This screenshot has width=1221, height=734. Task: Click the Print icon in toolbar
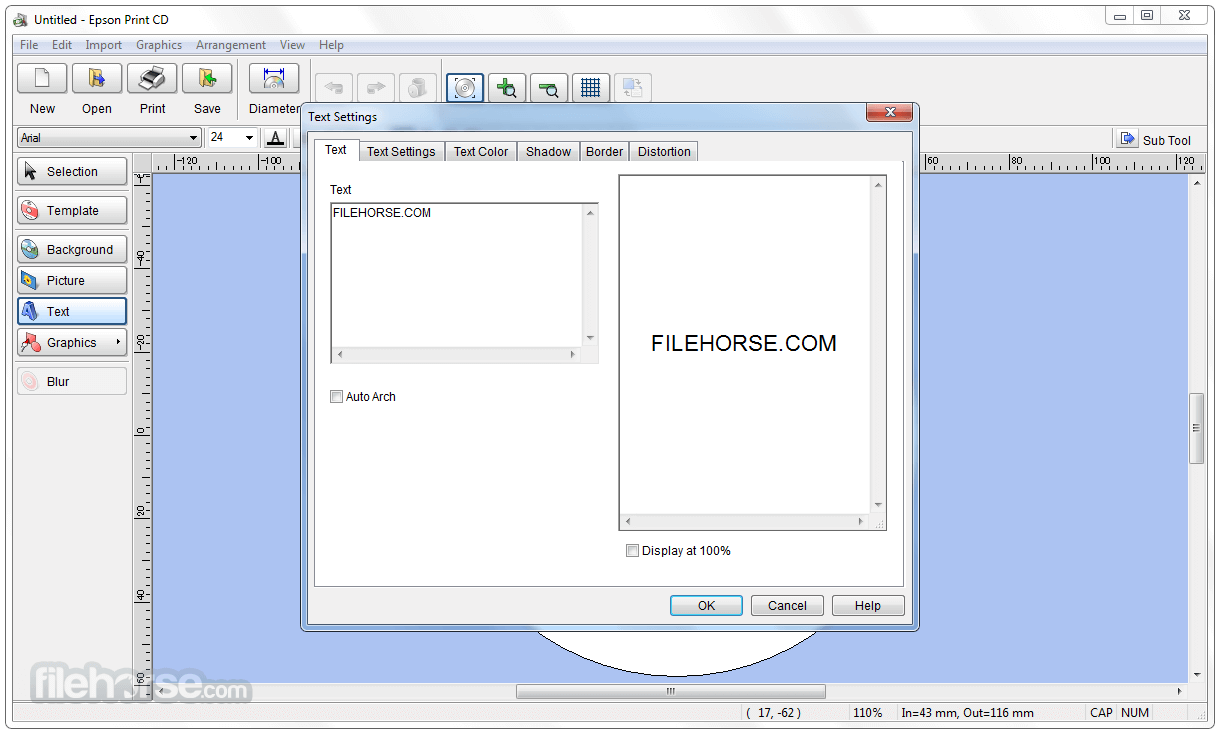click(x=152, y=79)
